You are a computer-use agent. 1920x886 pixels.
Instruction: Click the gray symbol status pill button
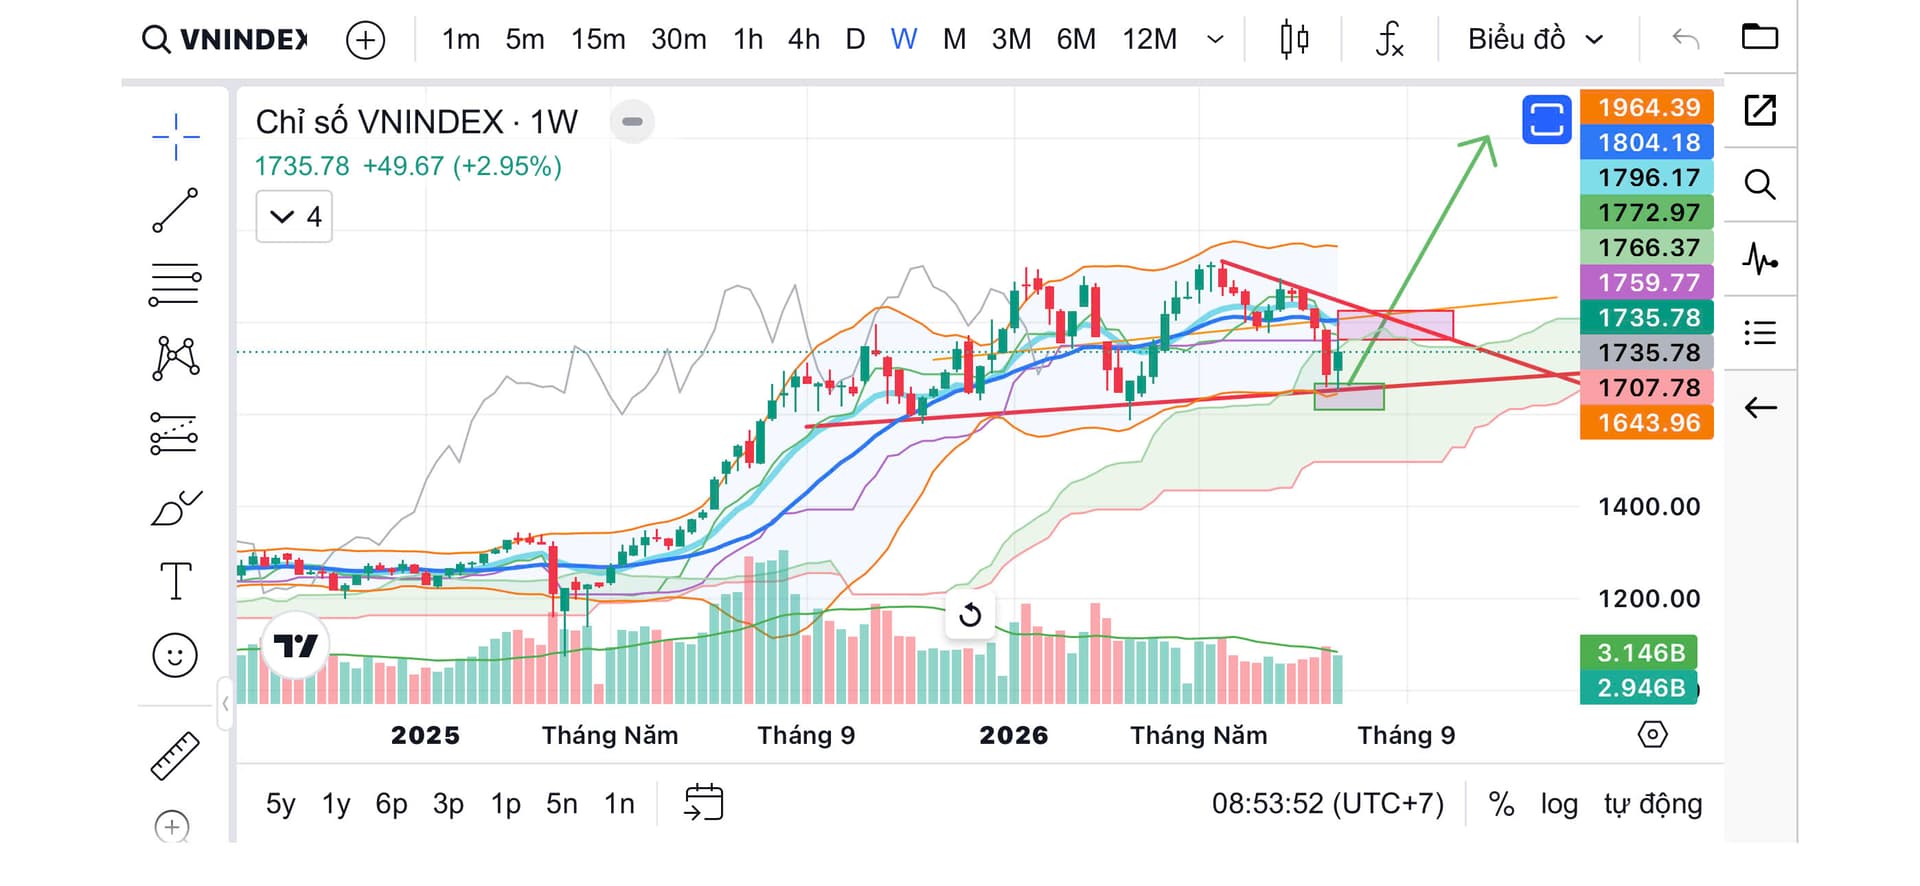pos(632,122)
